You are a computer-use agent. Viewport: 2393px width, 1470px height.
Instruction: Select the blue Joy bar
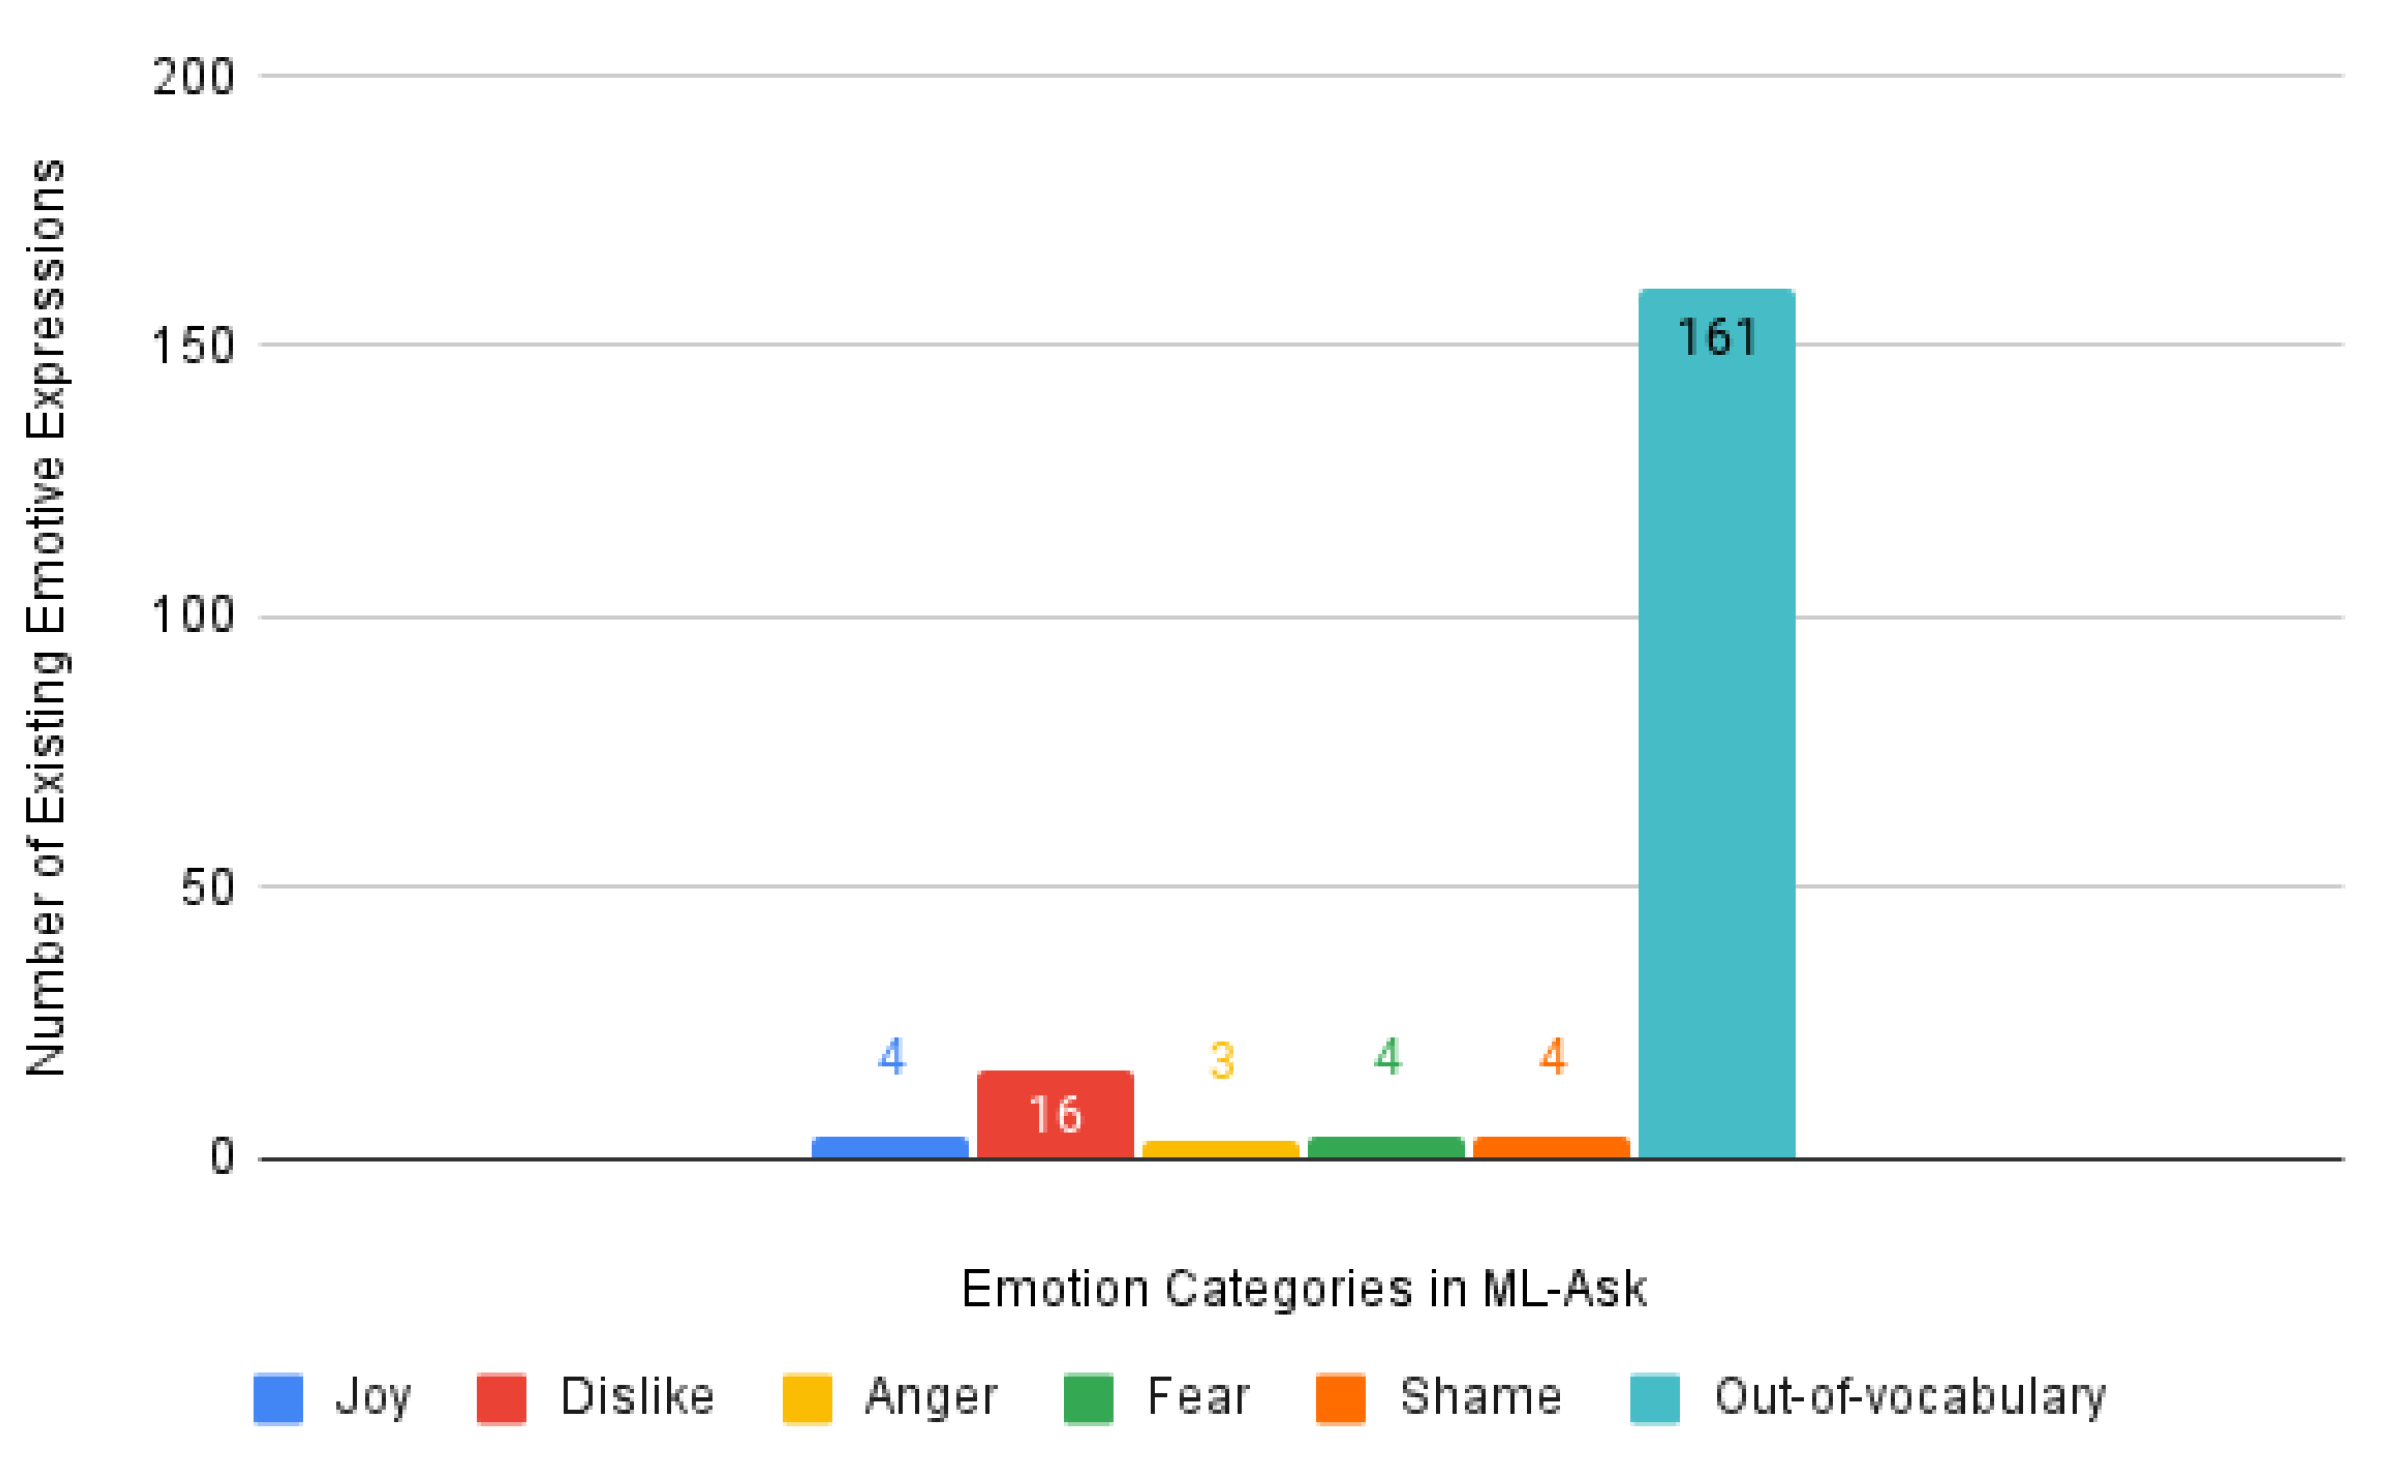click(x=890, y=1147)
